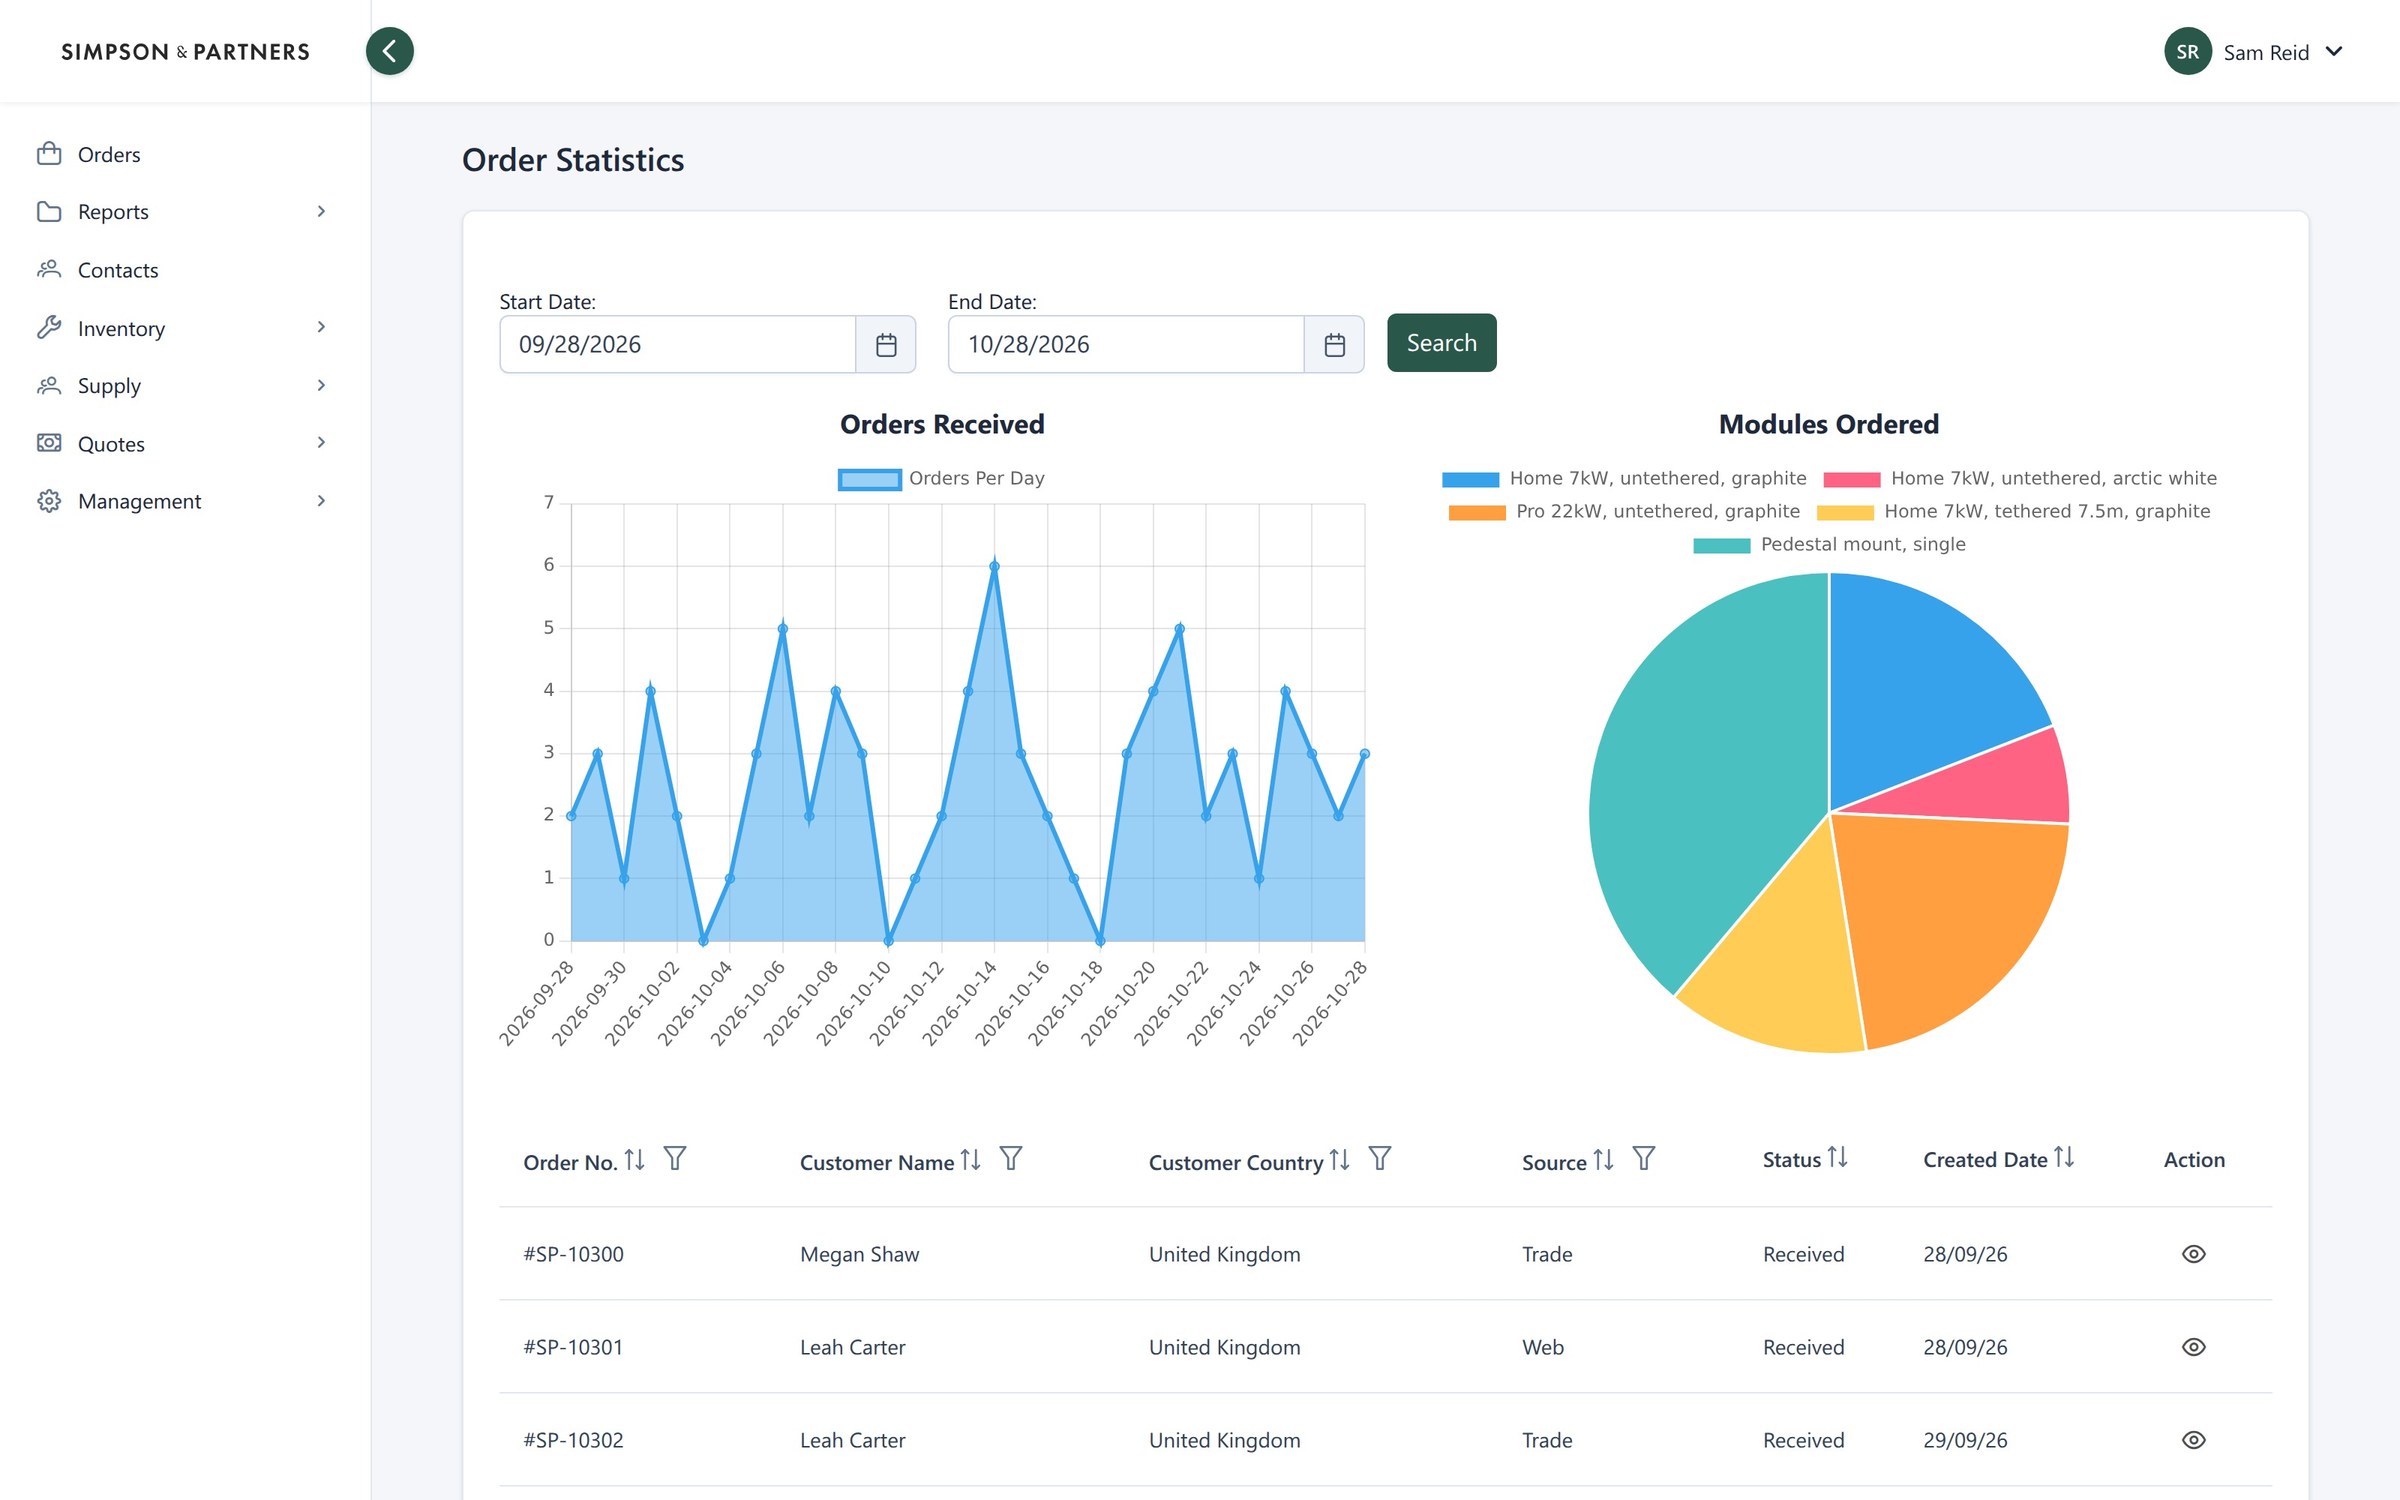2400x1500 pixels.
Task: Click the Supply users icon
Action: pos(49,385)
